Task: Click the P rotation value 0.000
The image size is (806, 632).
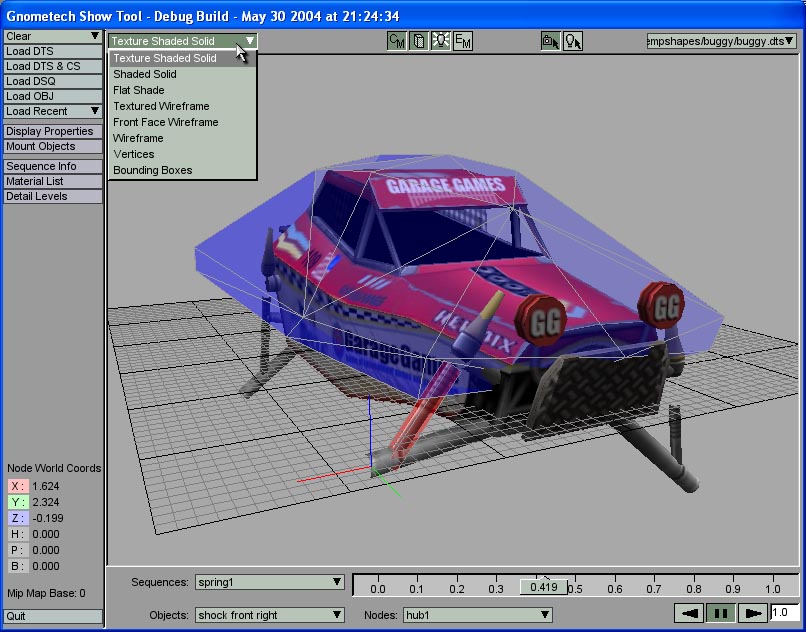Action: tap(46, 550)
